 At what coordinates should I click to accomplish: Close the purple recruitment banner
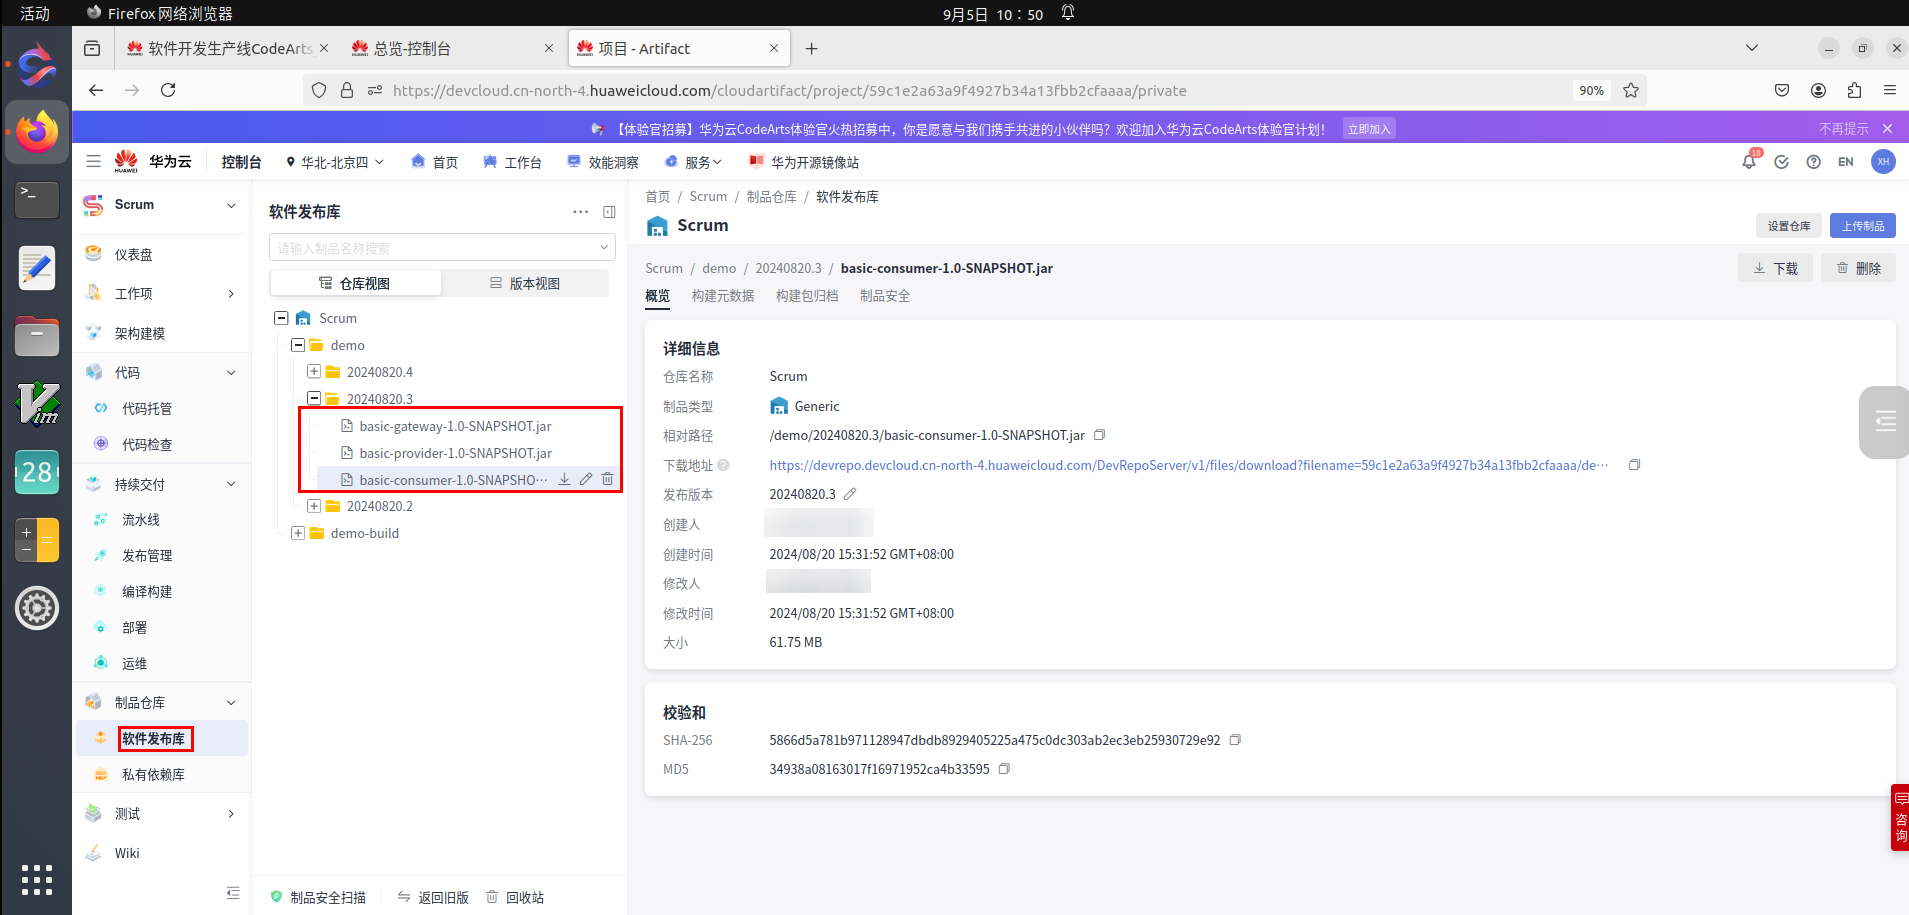tap(1887, 129)
